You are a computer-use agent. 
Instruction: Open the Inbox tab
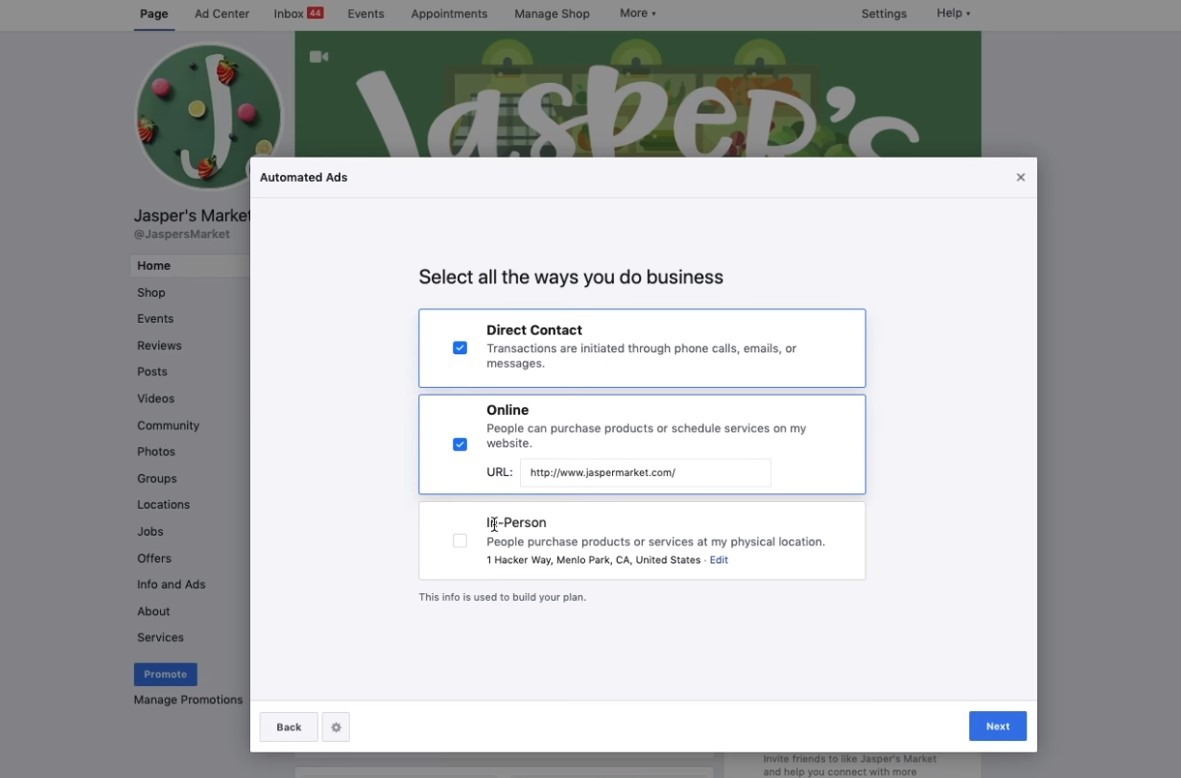[x=288, y=14]
